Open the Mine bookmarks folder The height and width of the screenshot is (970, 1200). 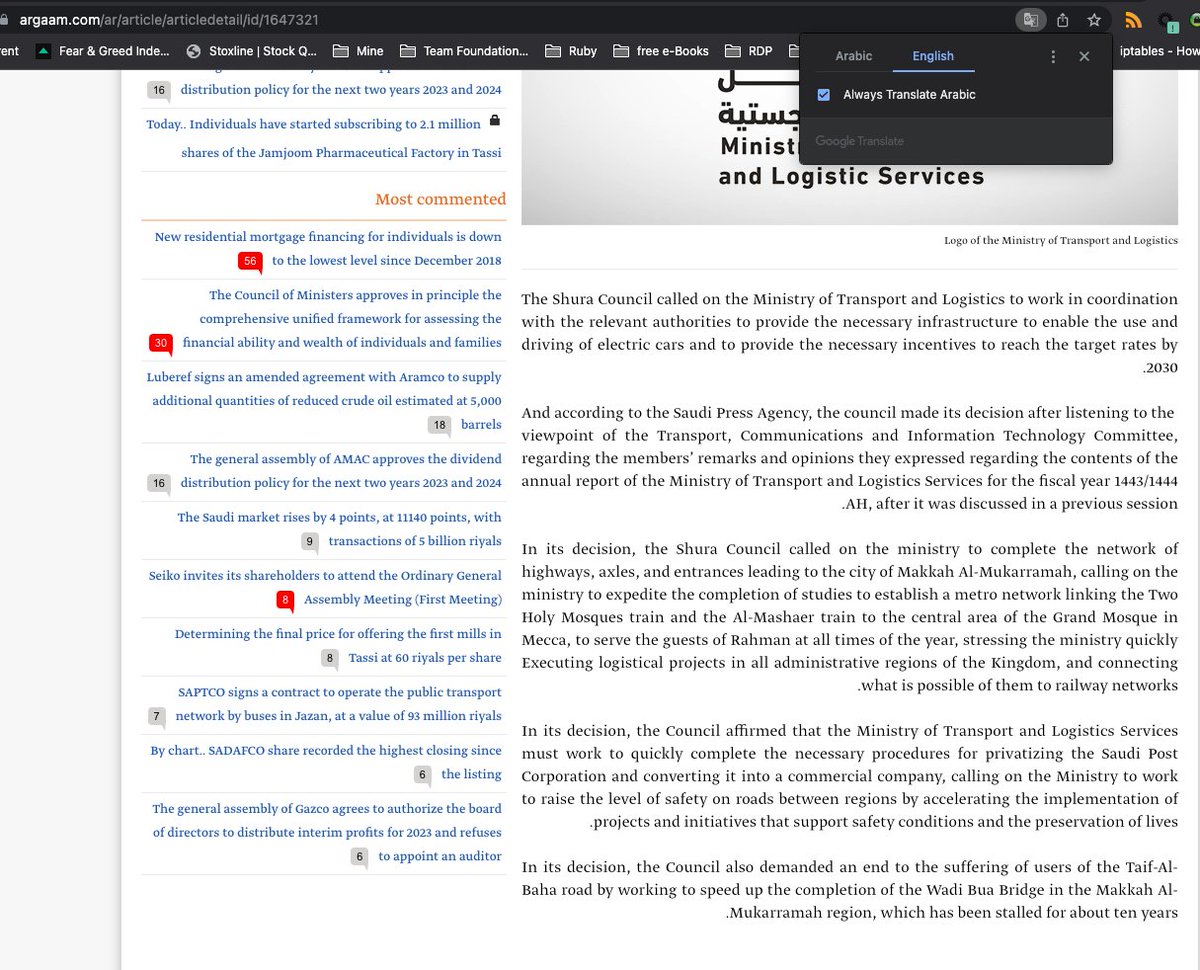[x=358, y=50]
